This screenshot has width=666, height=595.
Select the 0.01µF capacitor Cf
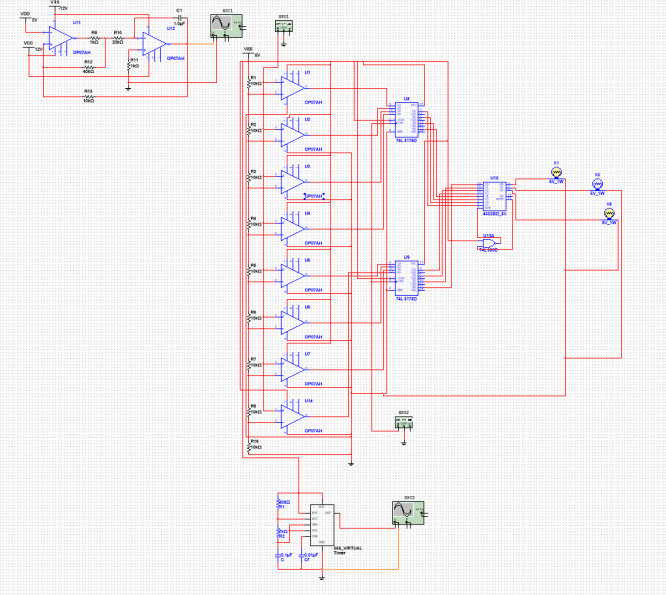click(x=302, y=556)
